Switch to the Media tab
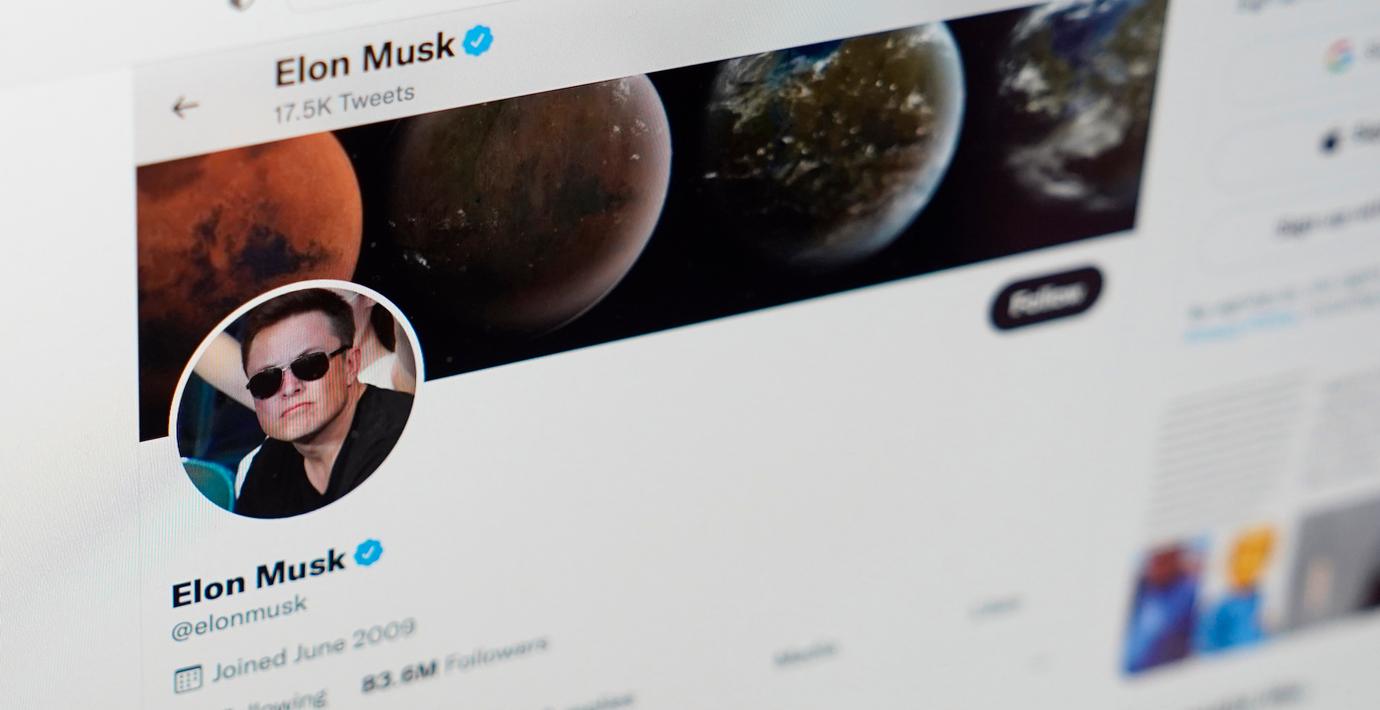 pos(805,653)
